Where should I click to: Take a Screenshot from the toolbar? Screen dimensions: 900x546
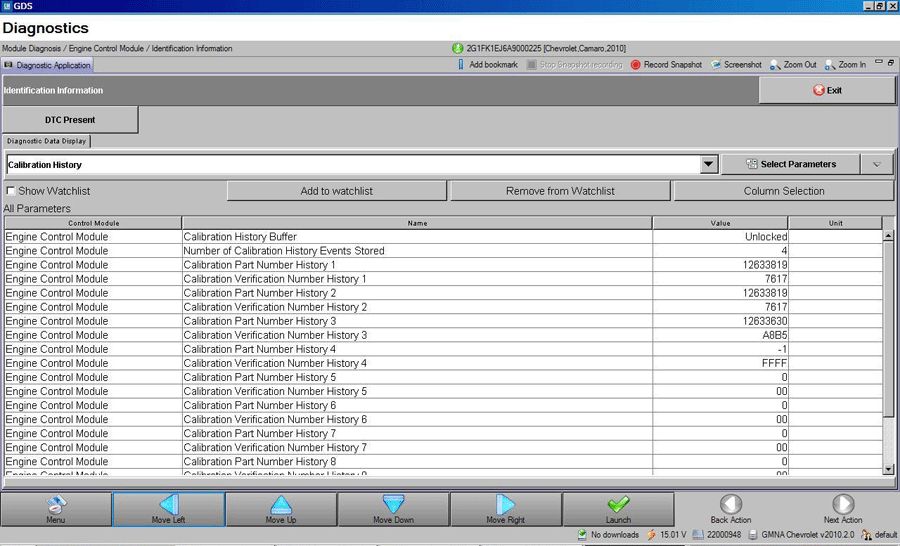point(716,65)
